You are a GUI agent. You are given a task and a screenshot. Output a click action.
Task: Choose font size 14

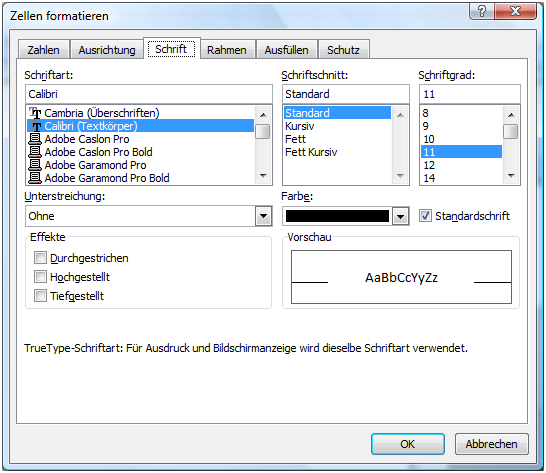pyautogui.click(x=461, y=178)
